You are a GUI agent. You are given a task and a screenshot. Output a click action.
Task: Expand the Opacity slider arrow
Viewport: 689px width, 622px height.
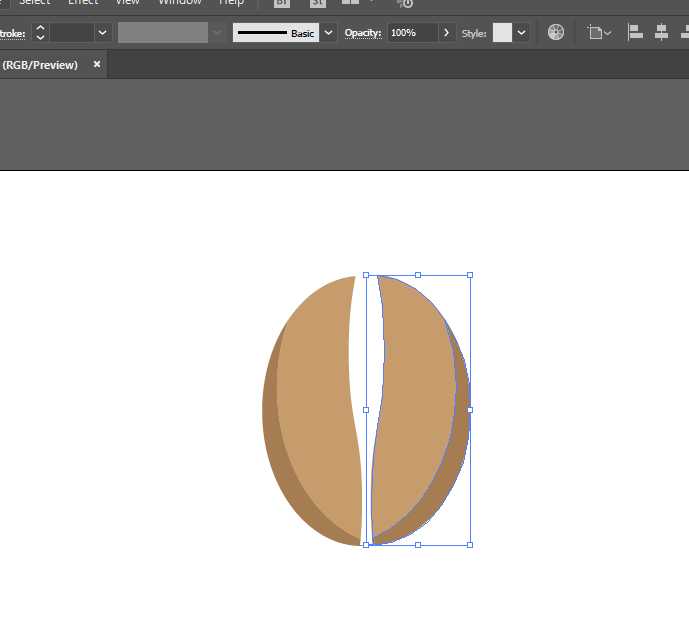(x=446, y=33)
